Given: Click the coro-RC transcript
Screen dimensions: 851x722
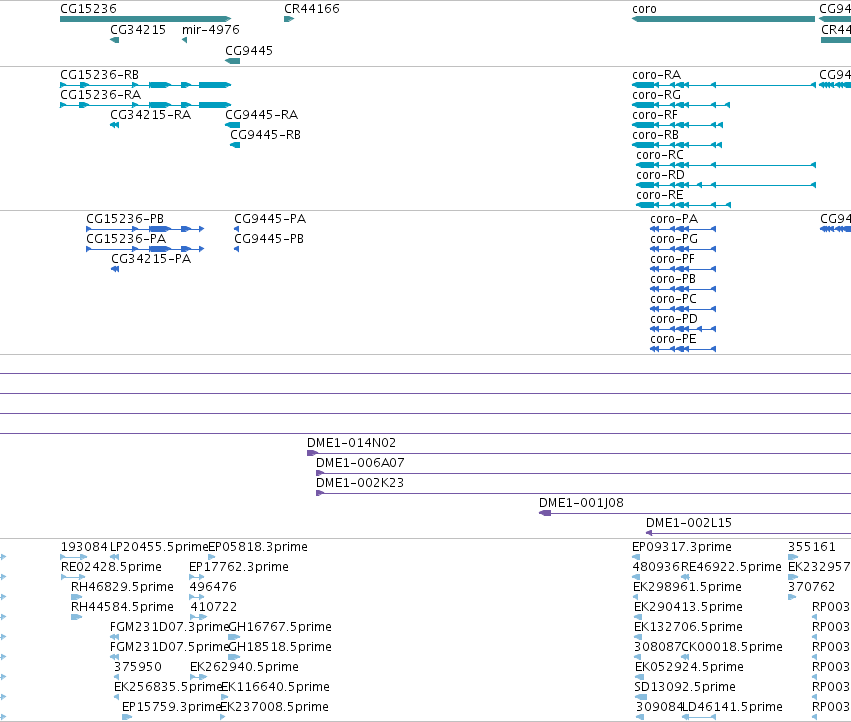Looking at the screenshot, I should pos(726,165).
